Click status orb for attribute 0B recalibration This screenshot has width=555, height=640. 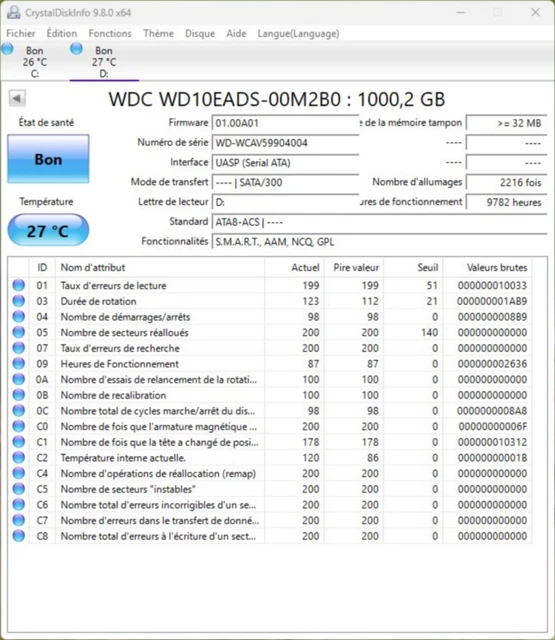click(x=18, y=395)
